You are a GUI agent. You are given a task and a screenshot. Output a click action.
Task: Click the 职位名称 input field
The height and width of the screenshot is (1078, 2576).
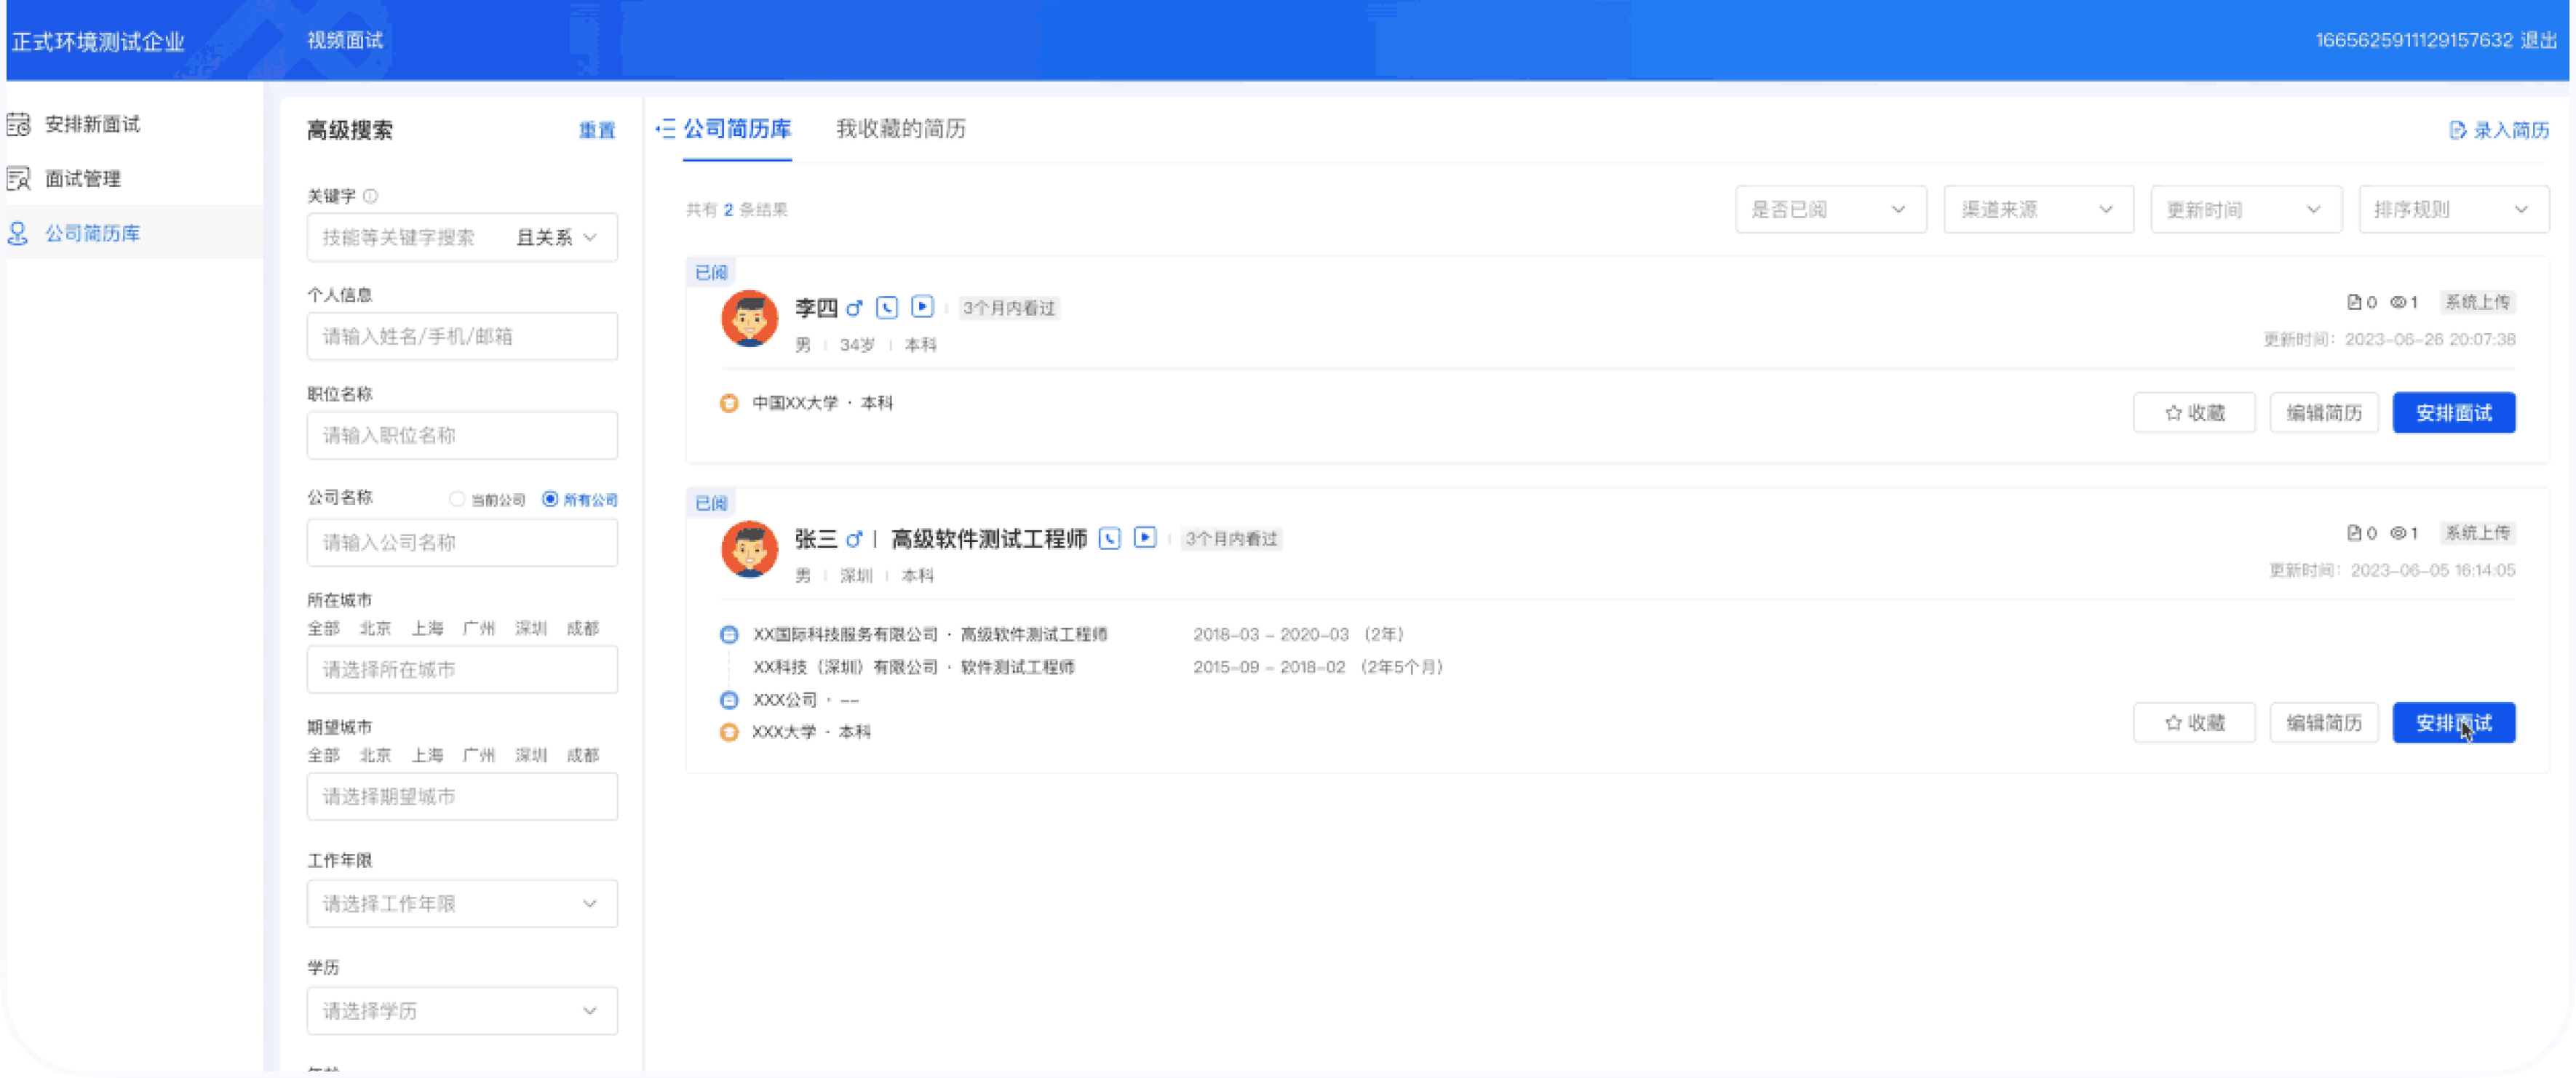(x=462, y=435)
